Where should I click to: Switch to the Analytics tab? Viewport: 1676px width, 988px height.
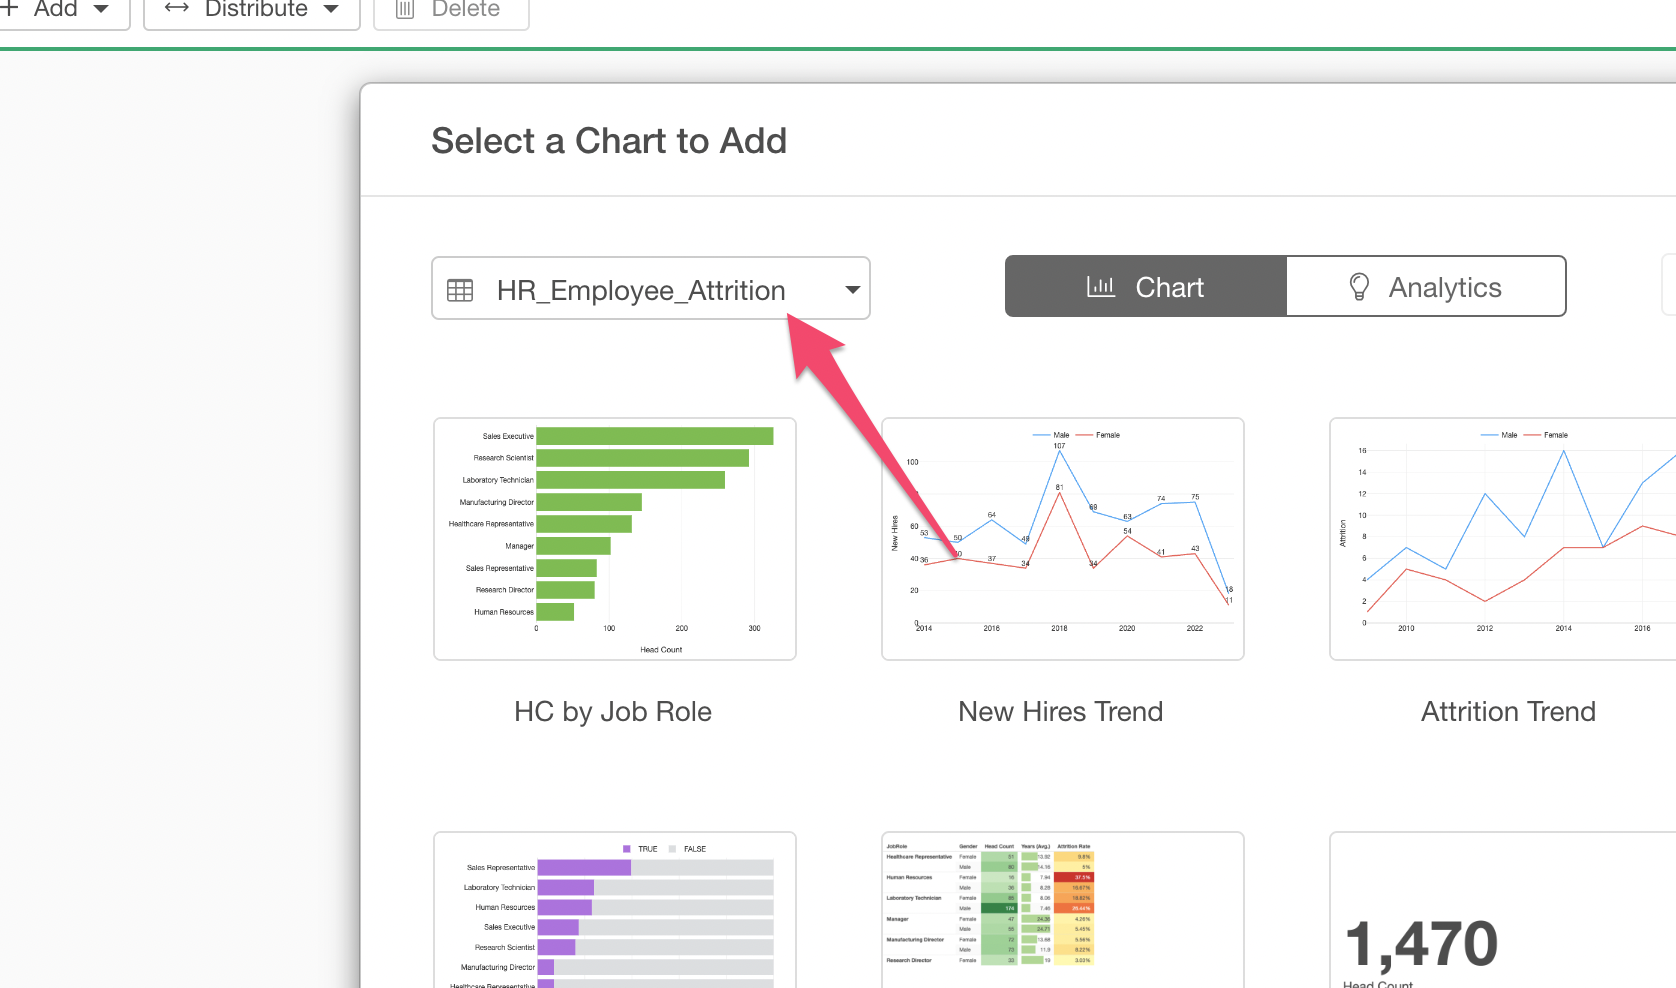click(x=1426, y=287)
